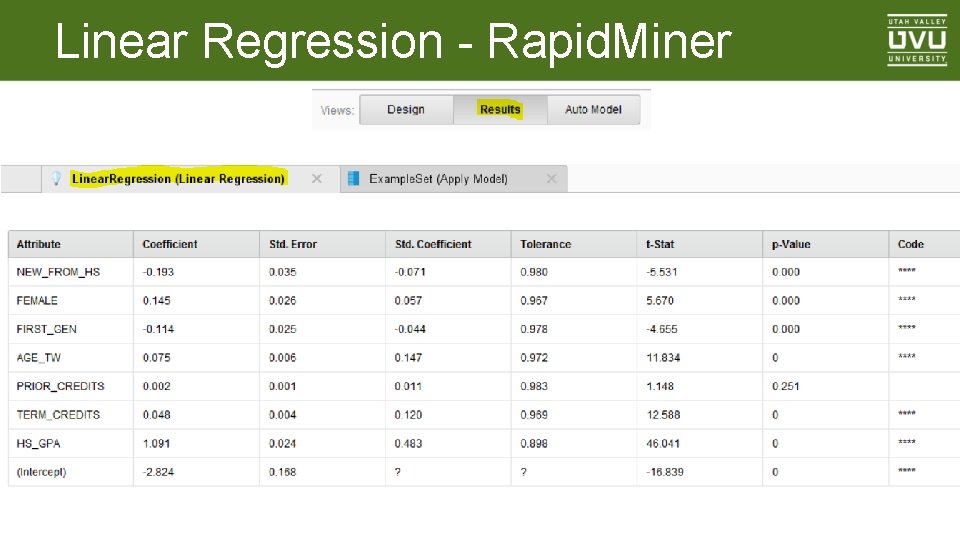Click std. coefficient value 0.147
The width and height of the screenshot is (960, 540).
pyautogui.click(x=408, y=358)
